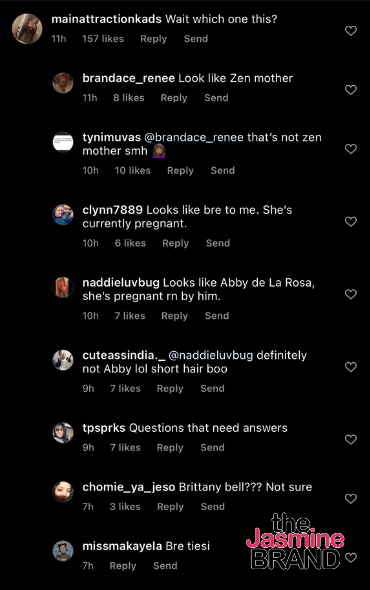
Task: Tap heart beside clynn7889's comment
Action: [x=351, y=222]
